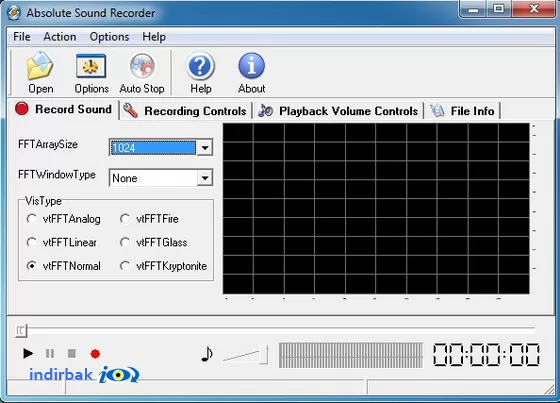Viewport: 560px width, 403px height.
Task: Stop playback with the square stop button
Action: tap(72, 354)
